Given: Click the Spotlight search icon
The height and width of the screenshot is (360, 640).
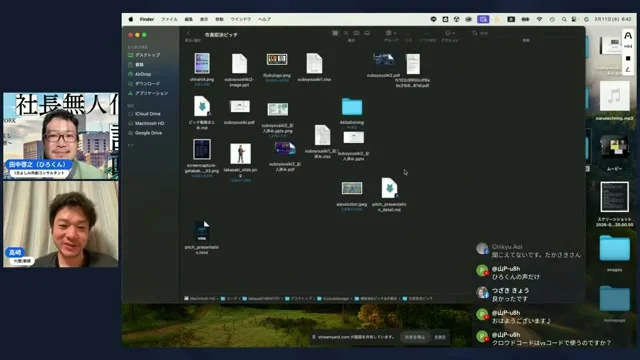Looking at the screenshot, I should (x=564, y=19).
